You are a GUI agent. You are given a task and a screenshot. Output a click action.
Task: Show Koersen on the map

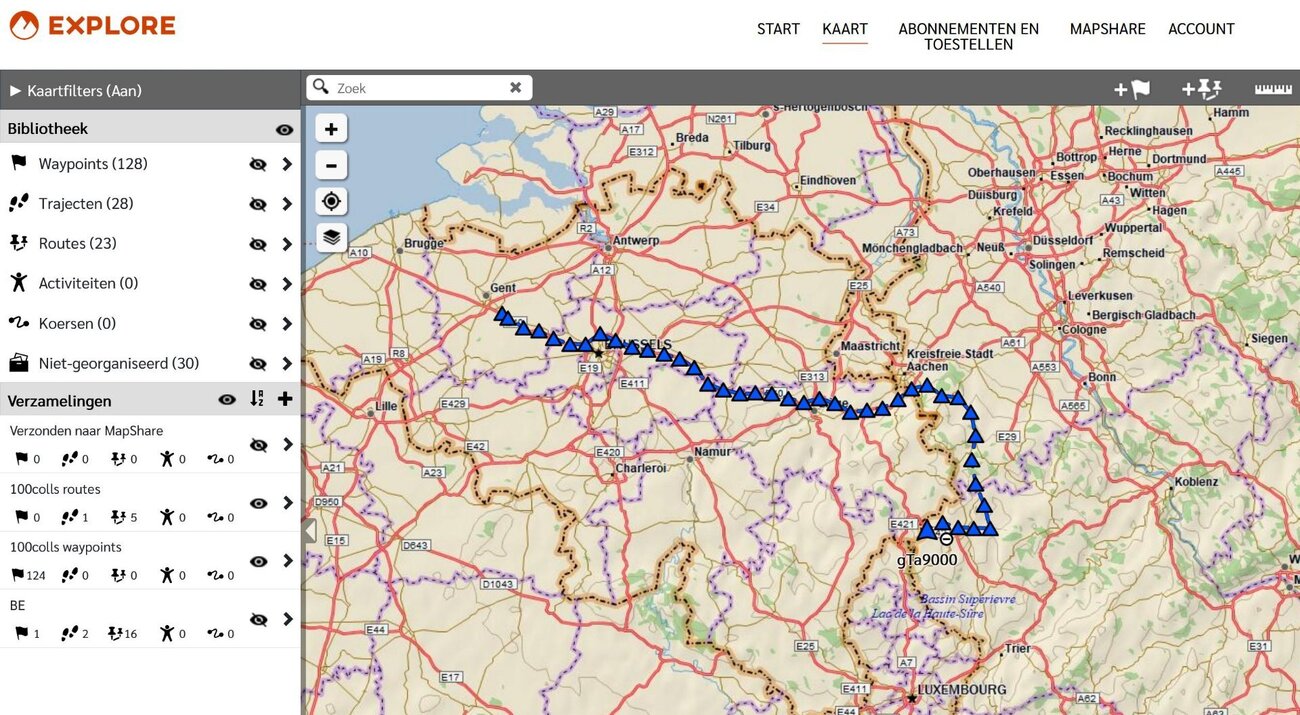tap(258, 324)
